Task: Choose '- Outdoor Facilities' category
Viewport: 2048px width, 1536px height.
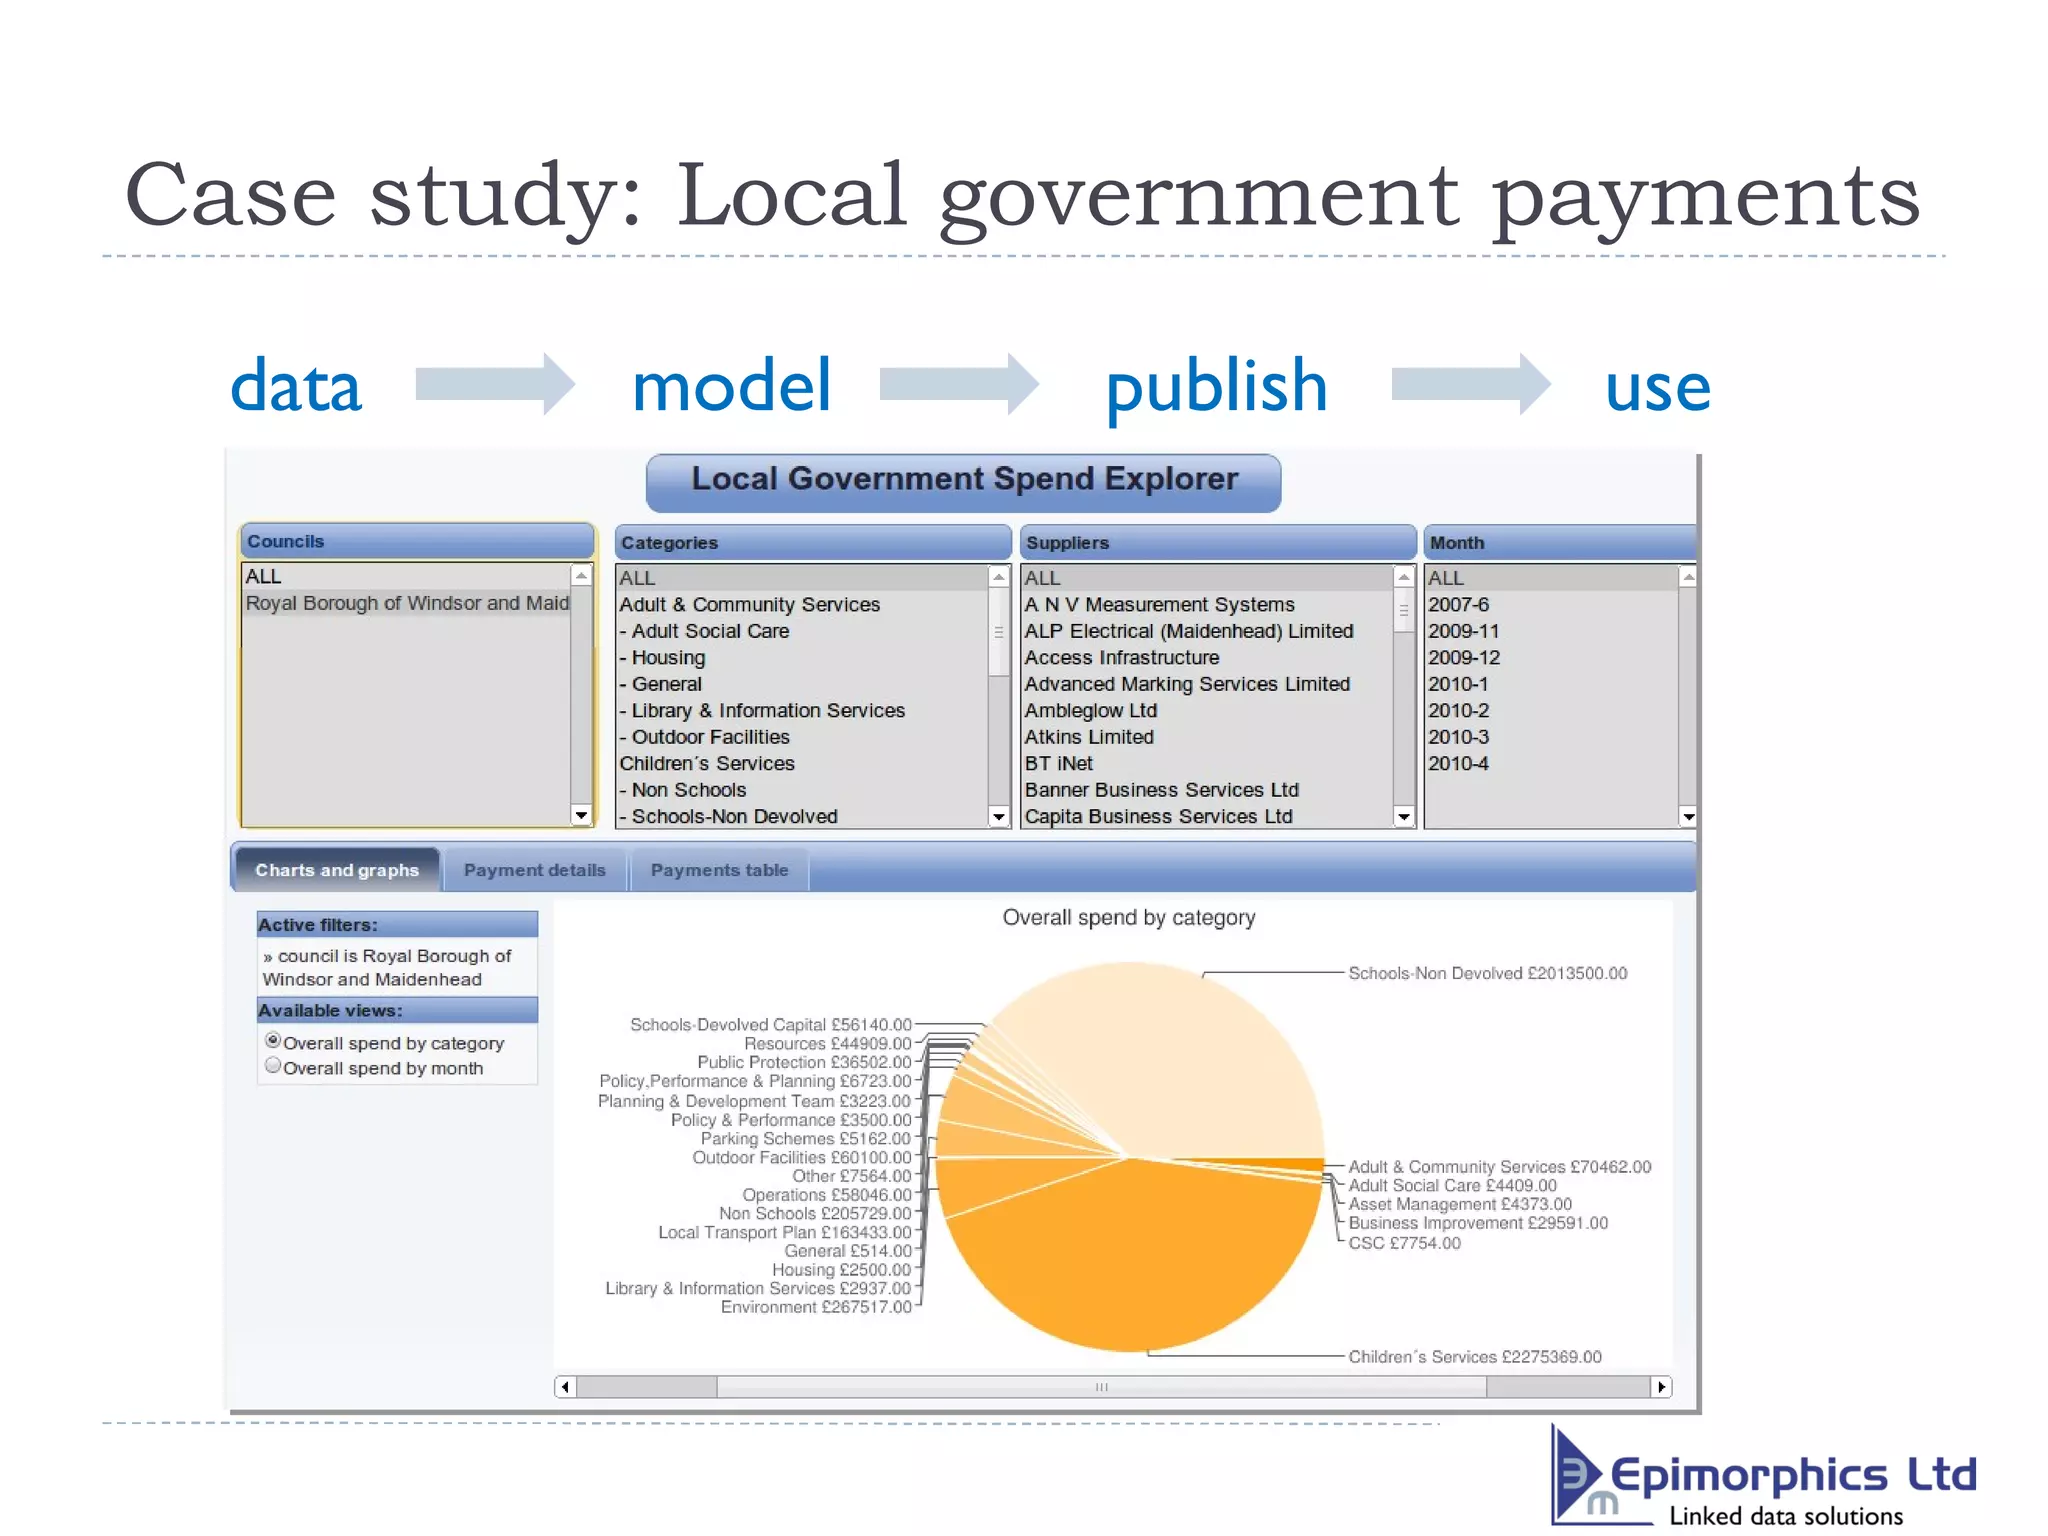Action: click(x=802, y=737)
